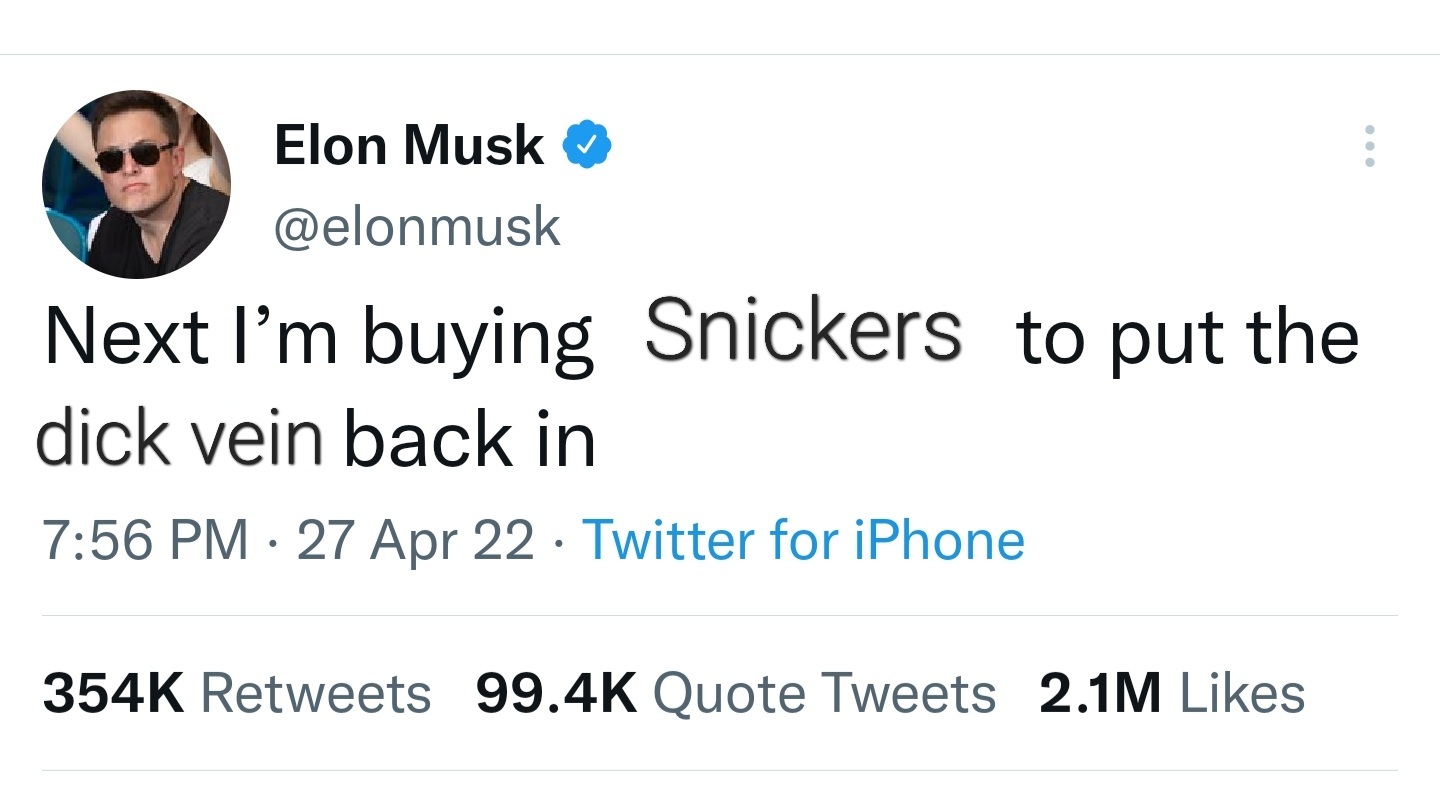The width and height of the screenshot is (1440, 812).
Task: Click the text 'Next I'm buying'
Action: [x=318, y=338]
